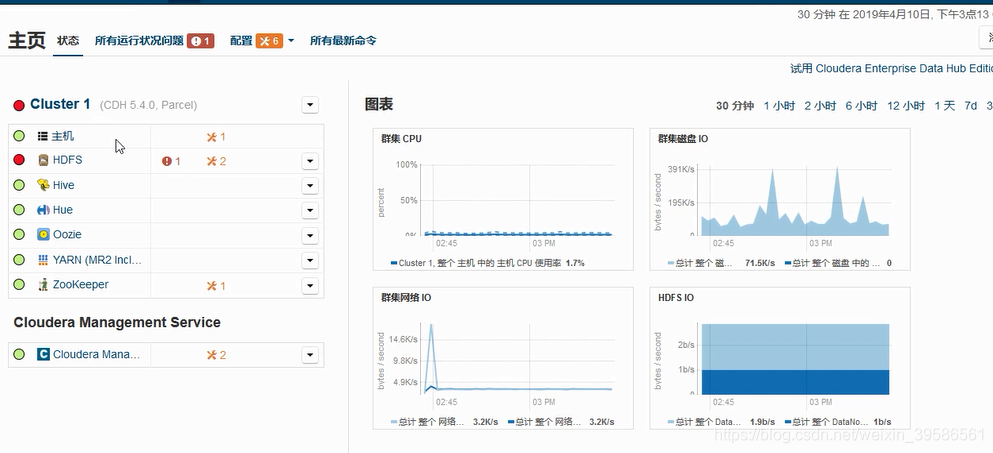
Task: Open the Cloudera Management Service link
Action: click(x=96, y=354)
